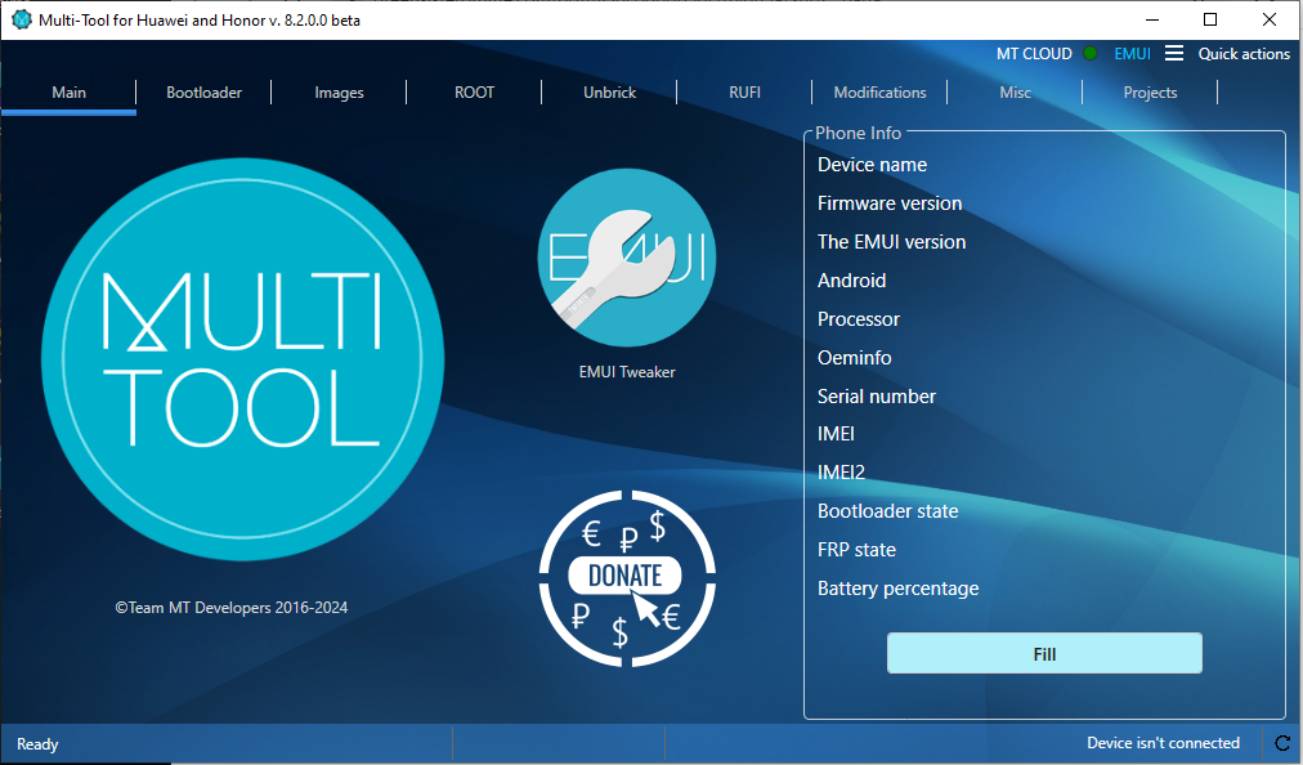The width and height of the screenshot is (1303, 765).
Task: Click the green MT CLOUD status indicator
Action: point(1091,53)
